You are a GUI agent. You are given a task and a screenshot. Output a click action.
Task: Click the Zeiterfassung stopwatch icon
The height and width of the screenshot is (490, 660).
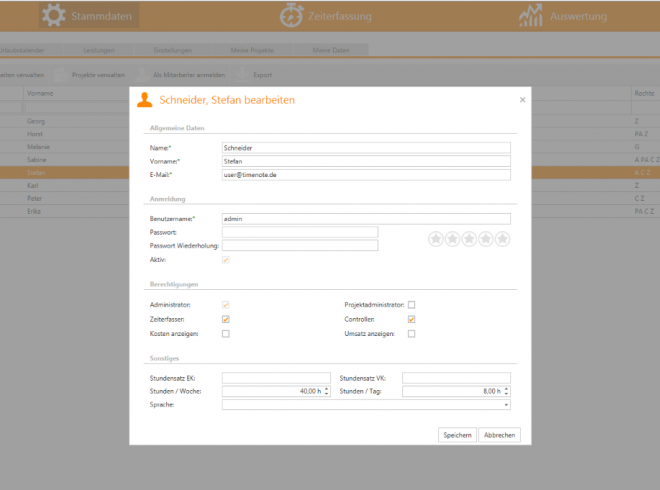click(x=291, y=16)
